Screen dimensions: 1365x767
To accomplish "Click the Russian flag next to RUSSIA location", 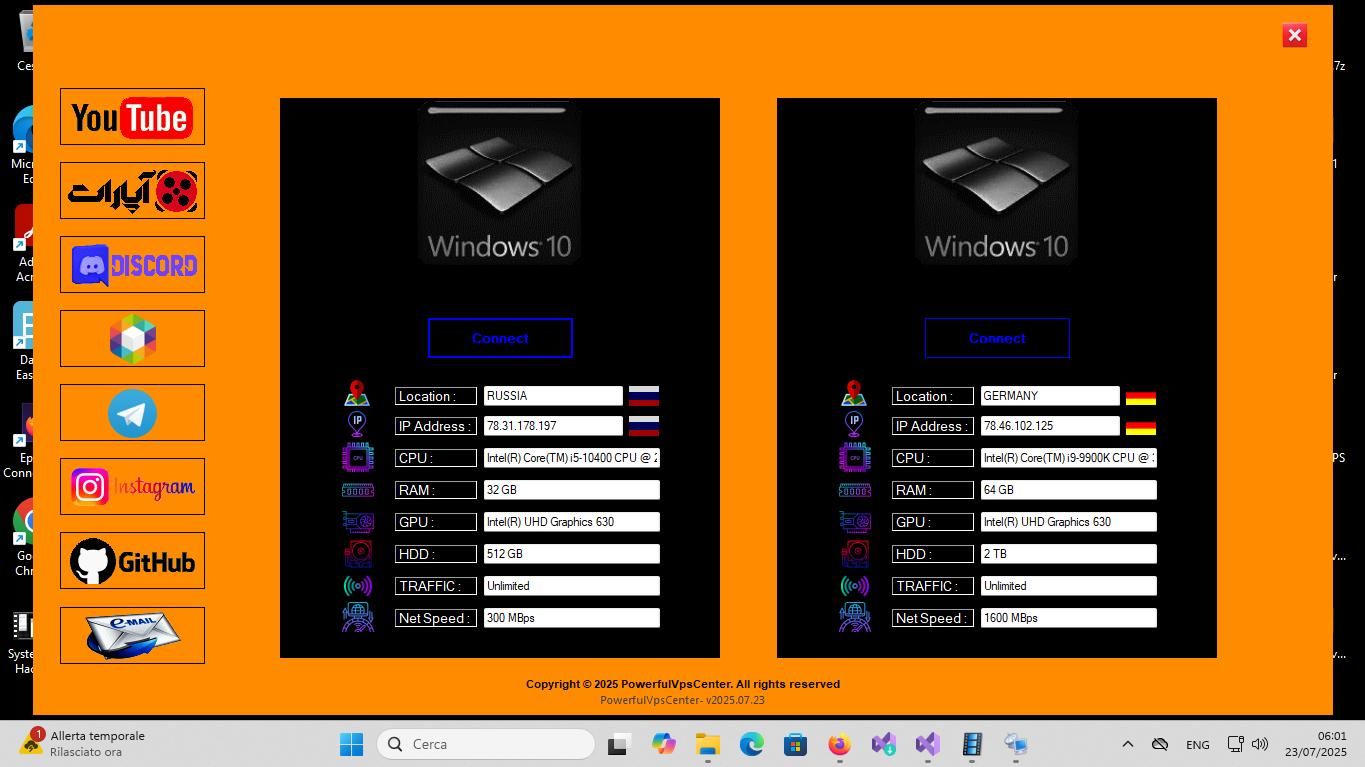I will coord(643,396).
